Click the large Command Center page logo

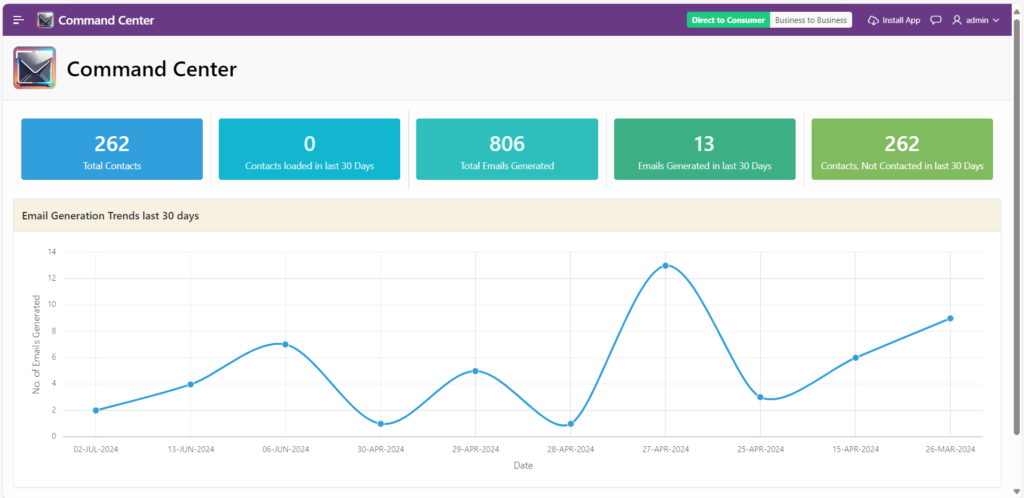click(34, 69)
